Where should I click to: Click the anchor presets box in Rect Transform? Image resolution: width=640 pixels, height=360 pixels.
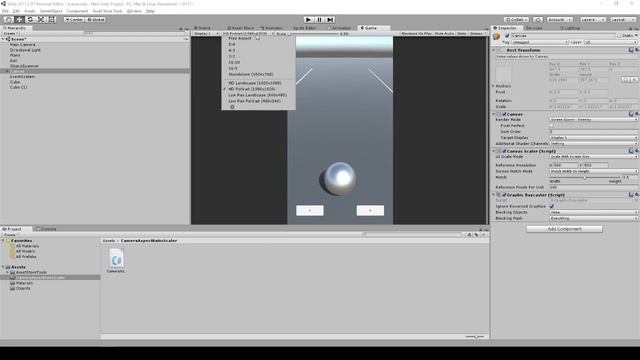(503, 75)
